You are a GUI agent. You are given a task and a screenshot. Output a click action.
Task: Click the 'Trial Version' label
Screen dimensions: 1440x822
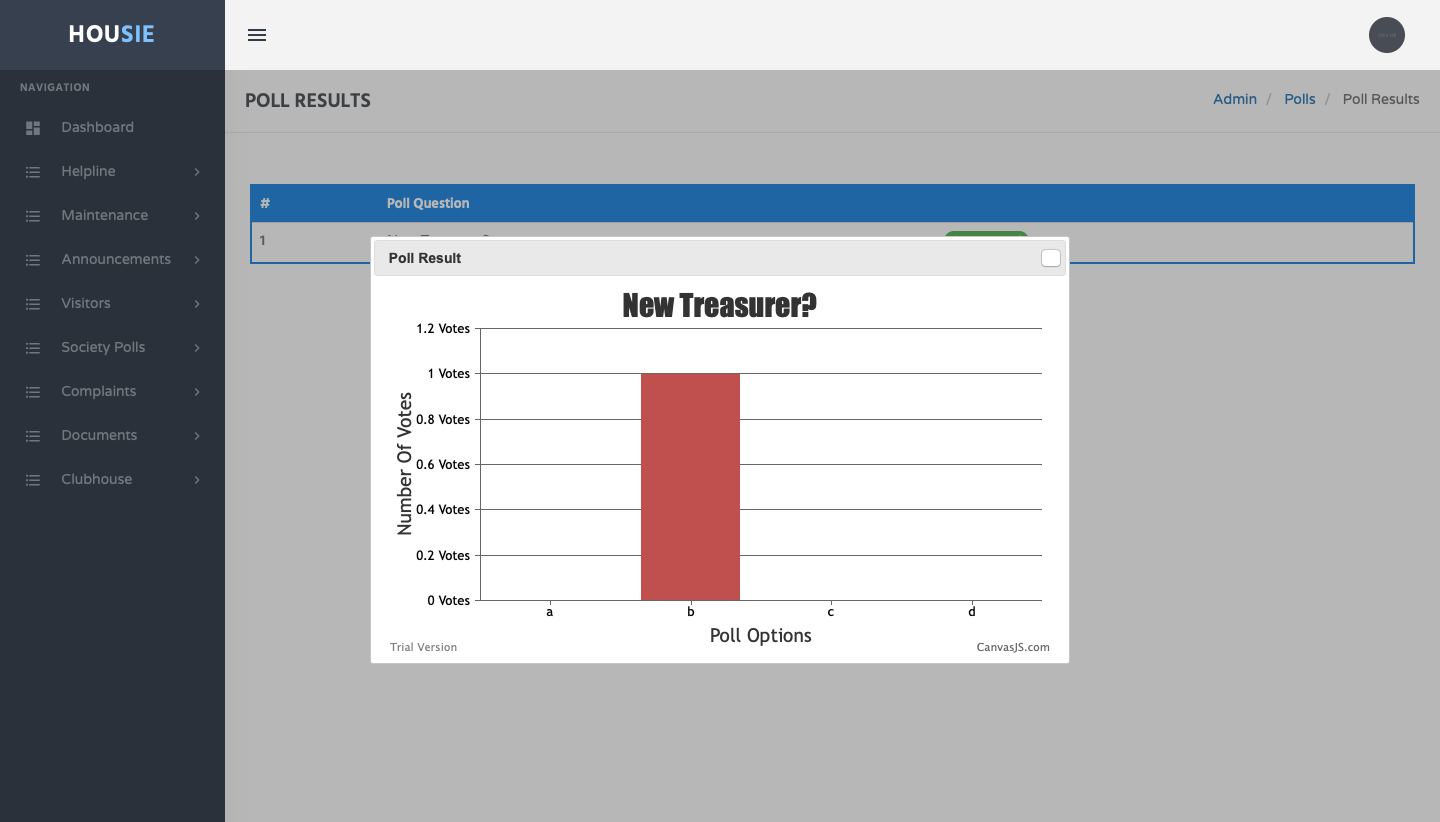(423, 647)
